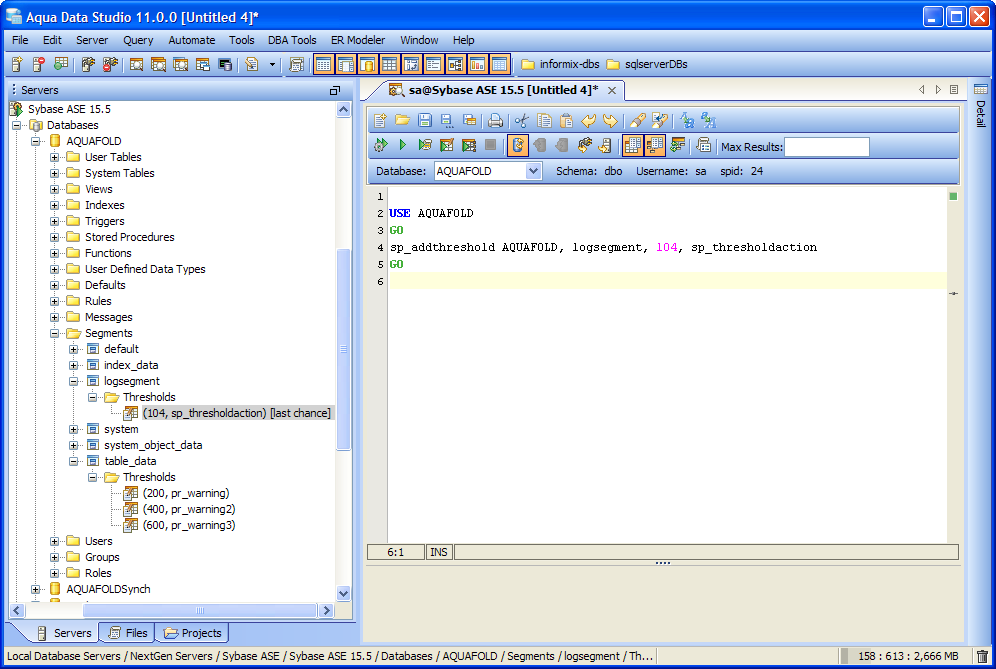Toggle the first highlighted layout button in main toolbar
The width and height of the screenshot is (996, 669).
click(323, 64)
